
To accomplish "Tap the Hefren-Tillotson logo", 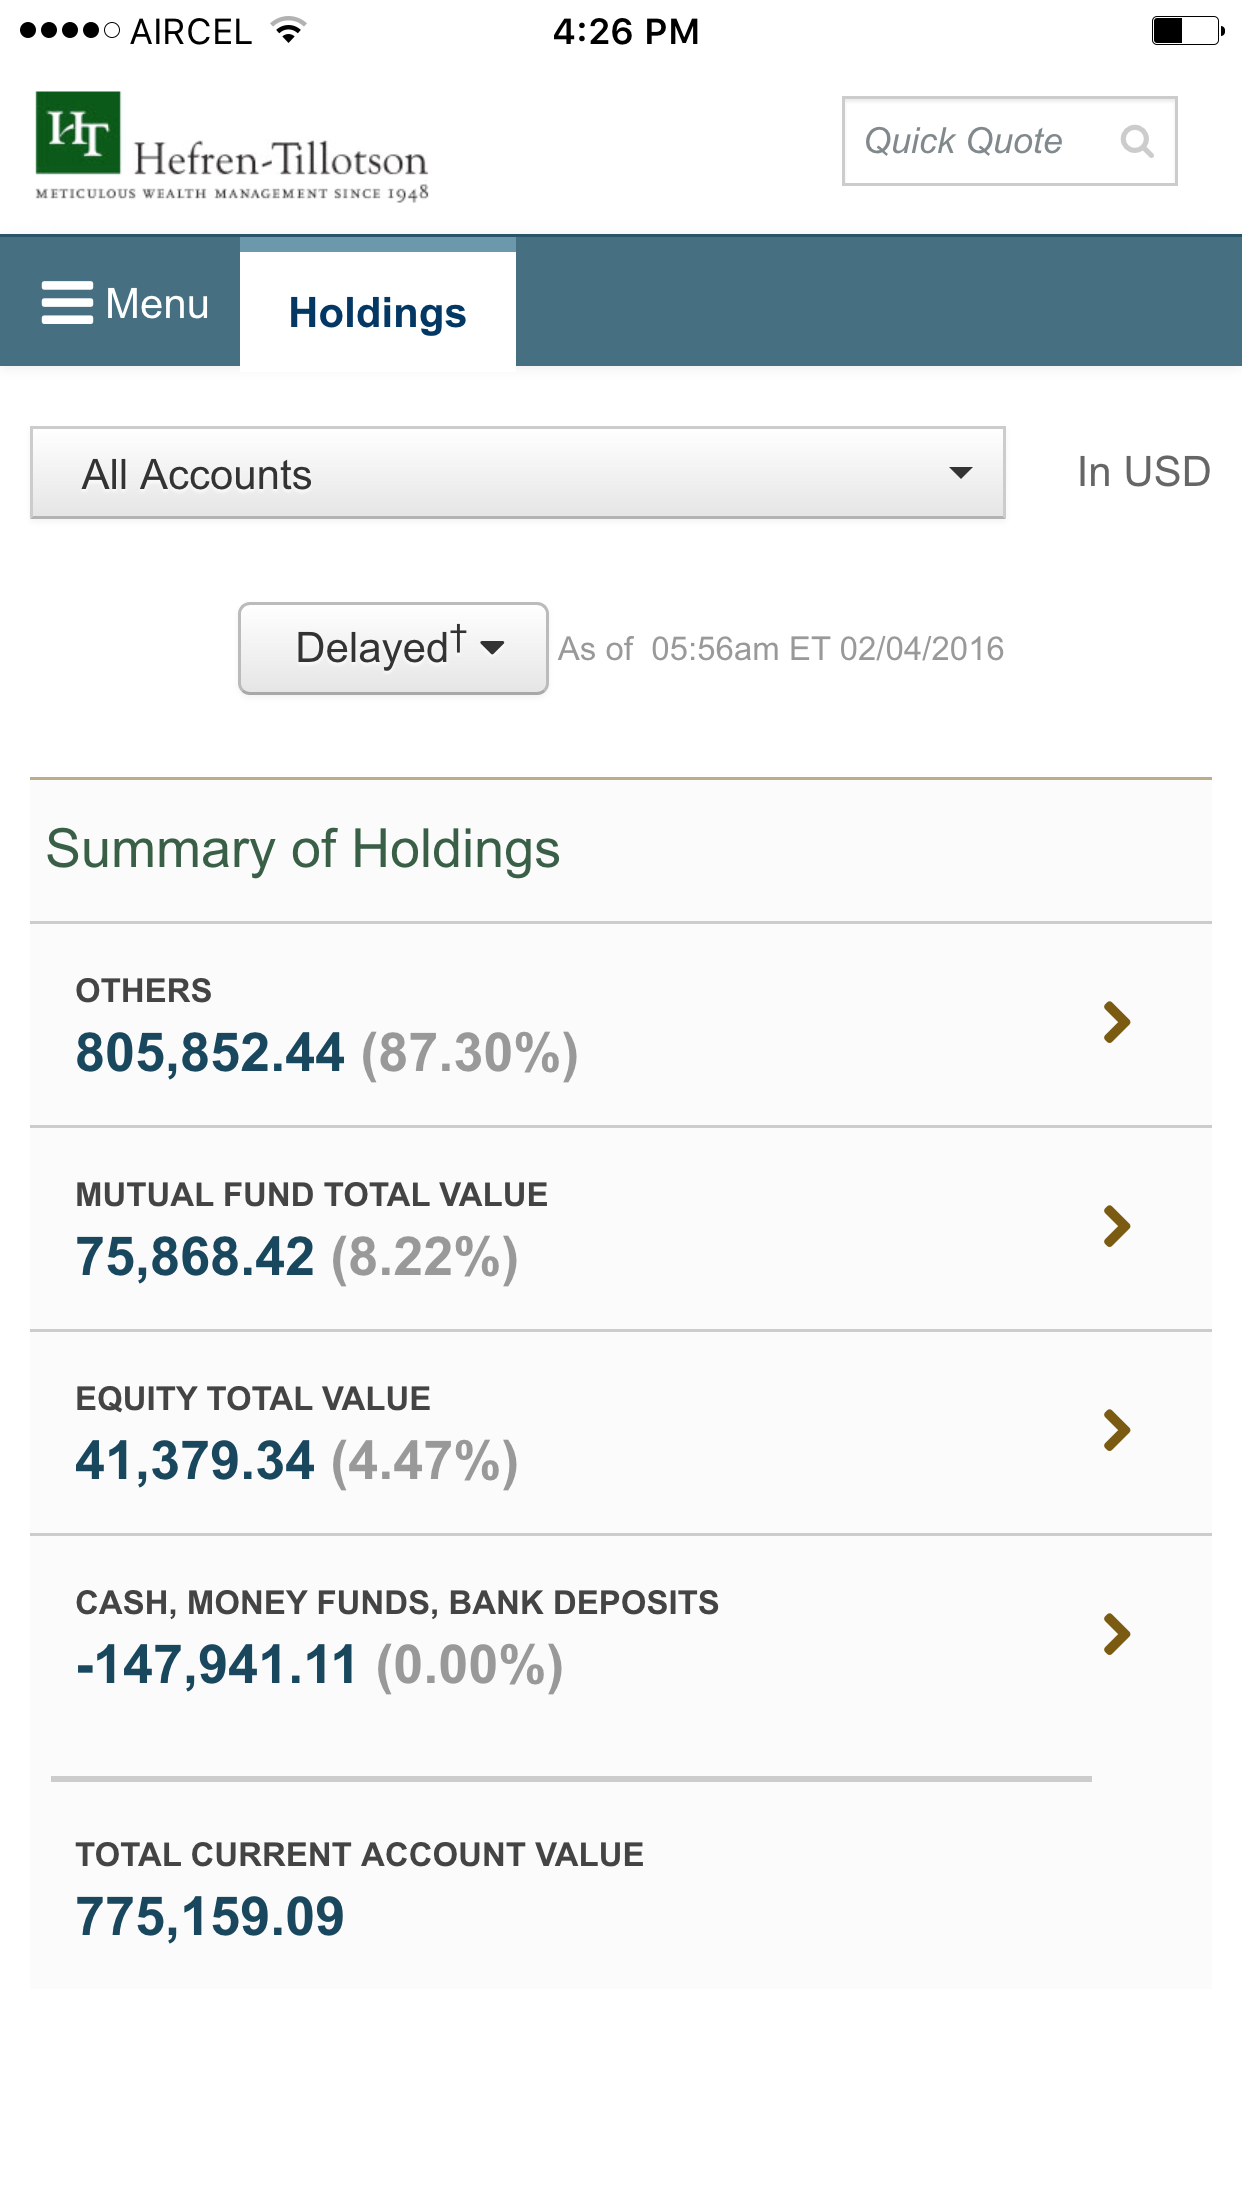I will pyautogui.click(x=232, y=146).
